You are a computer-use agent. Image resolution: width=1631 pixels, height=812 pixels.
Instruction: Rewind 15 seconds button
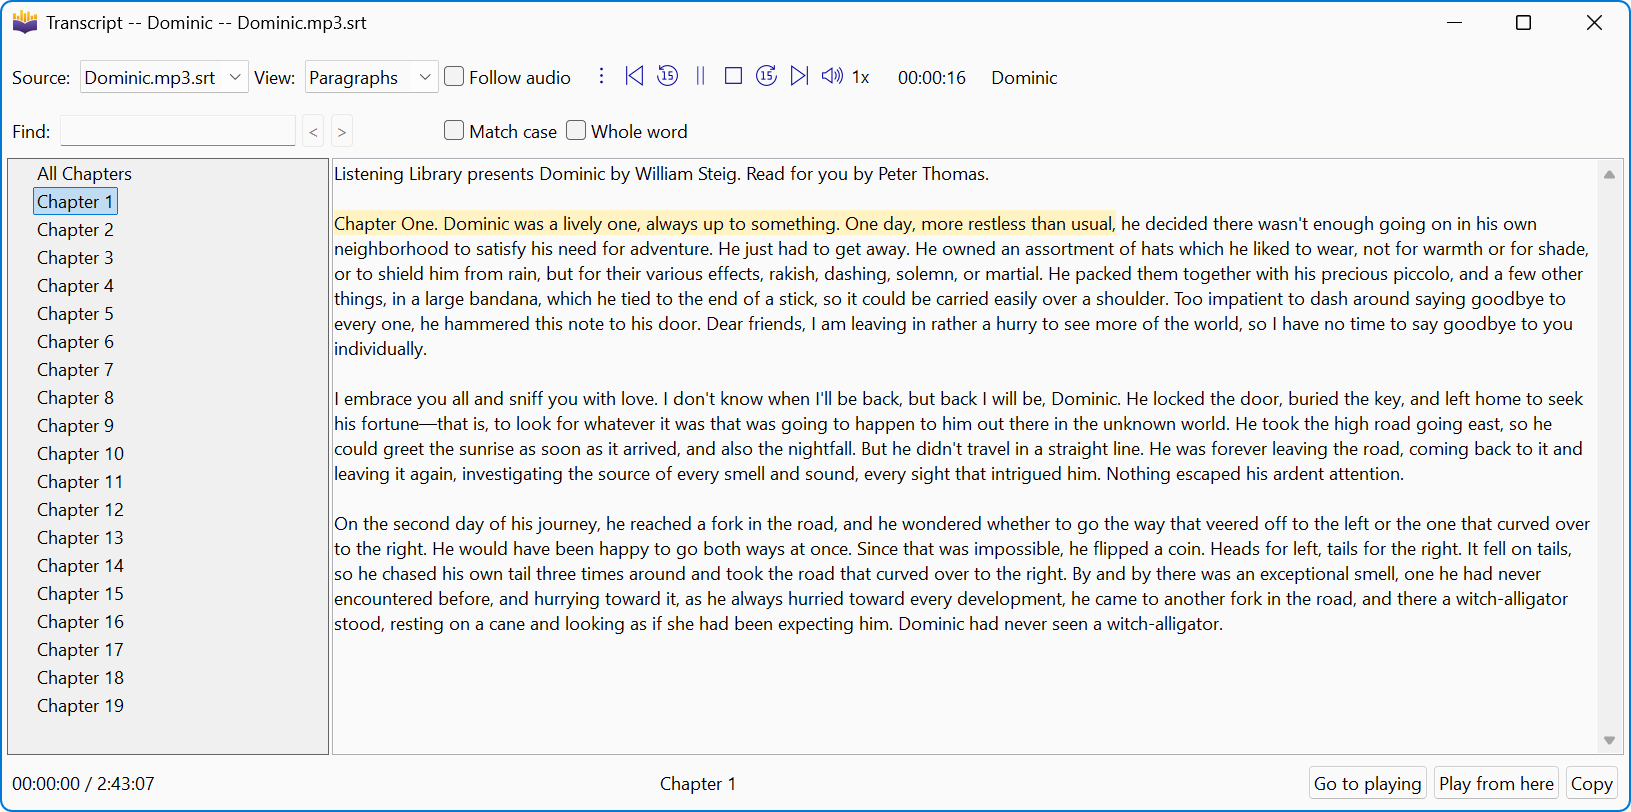(667, 76)
